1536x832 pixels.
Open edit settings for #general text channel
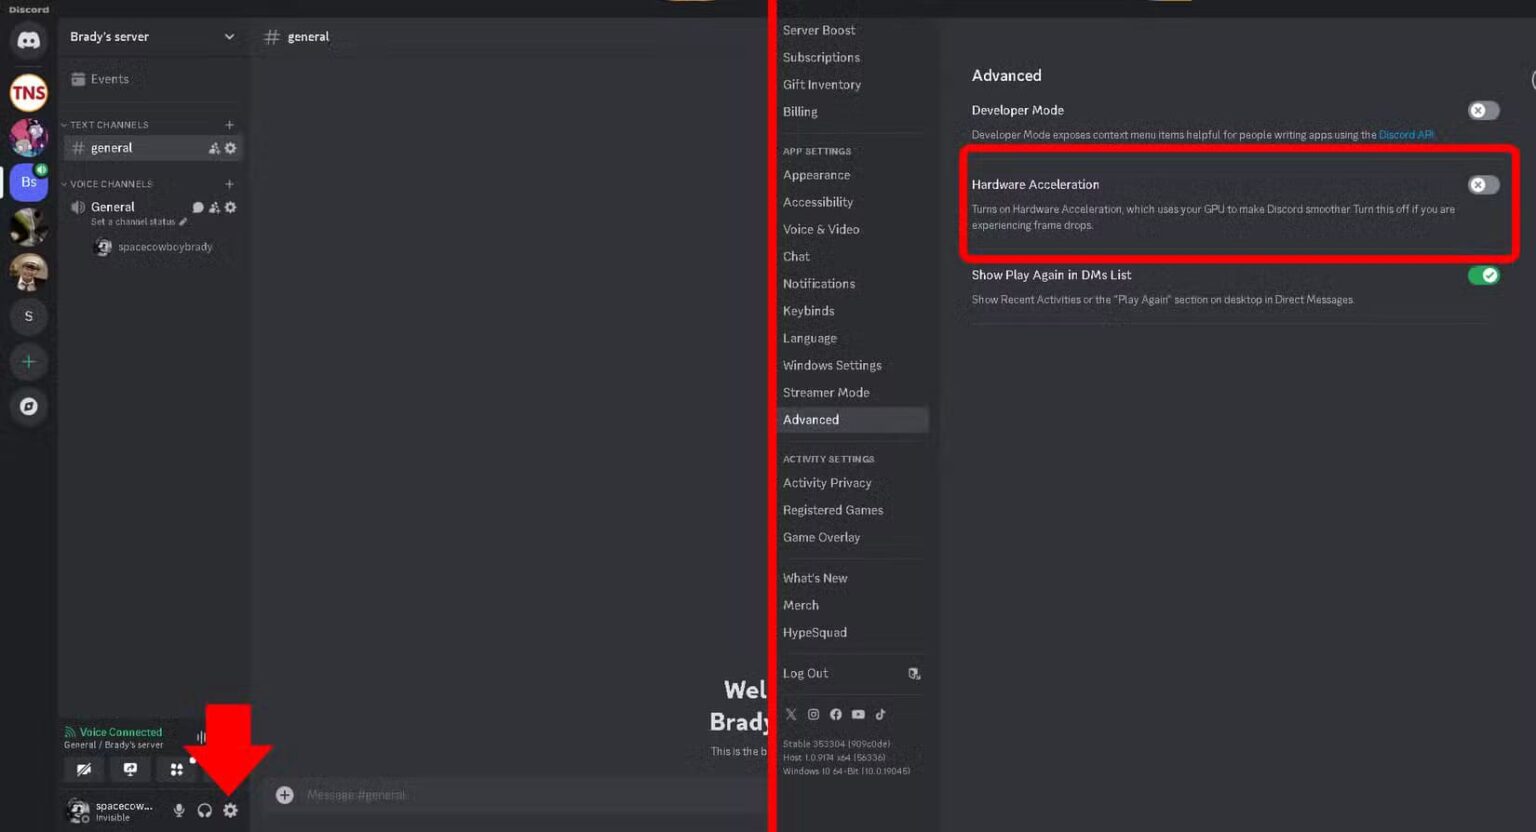click(x=231, y=148)
